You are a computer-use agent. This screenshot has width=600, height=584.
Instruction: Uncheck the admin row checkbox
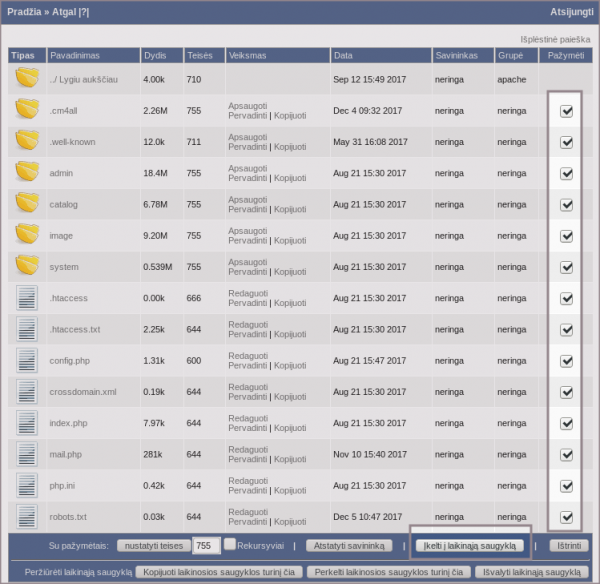pyautogui.click(x=566, y=174)
